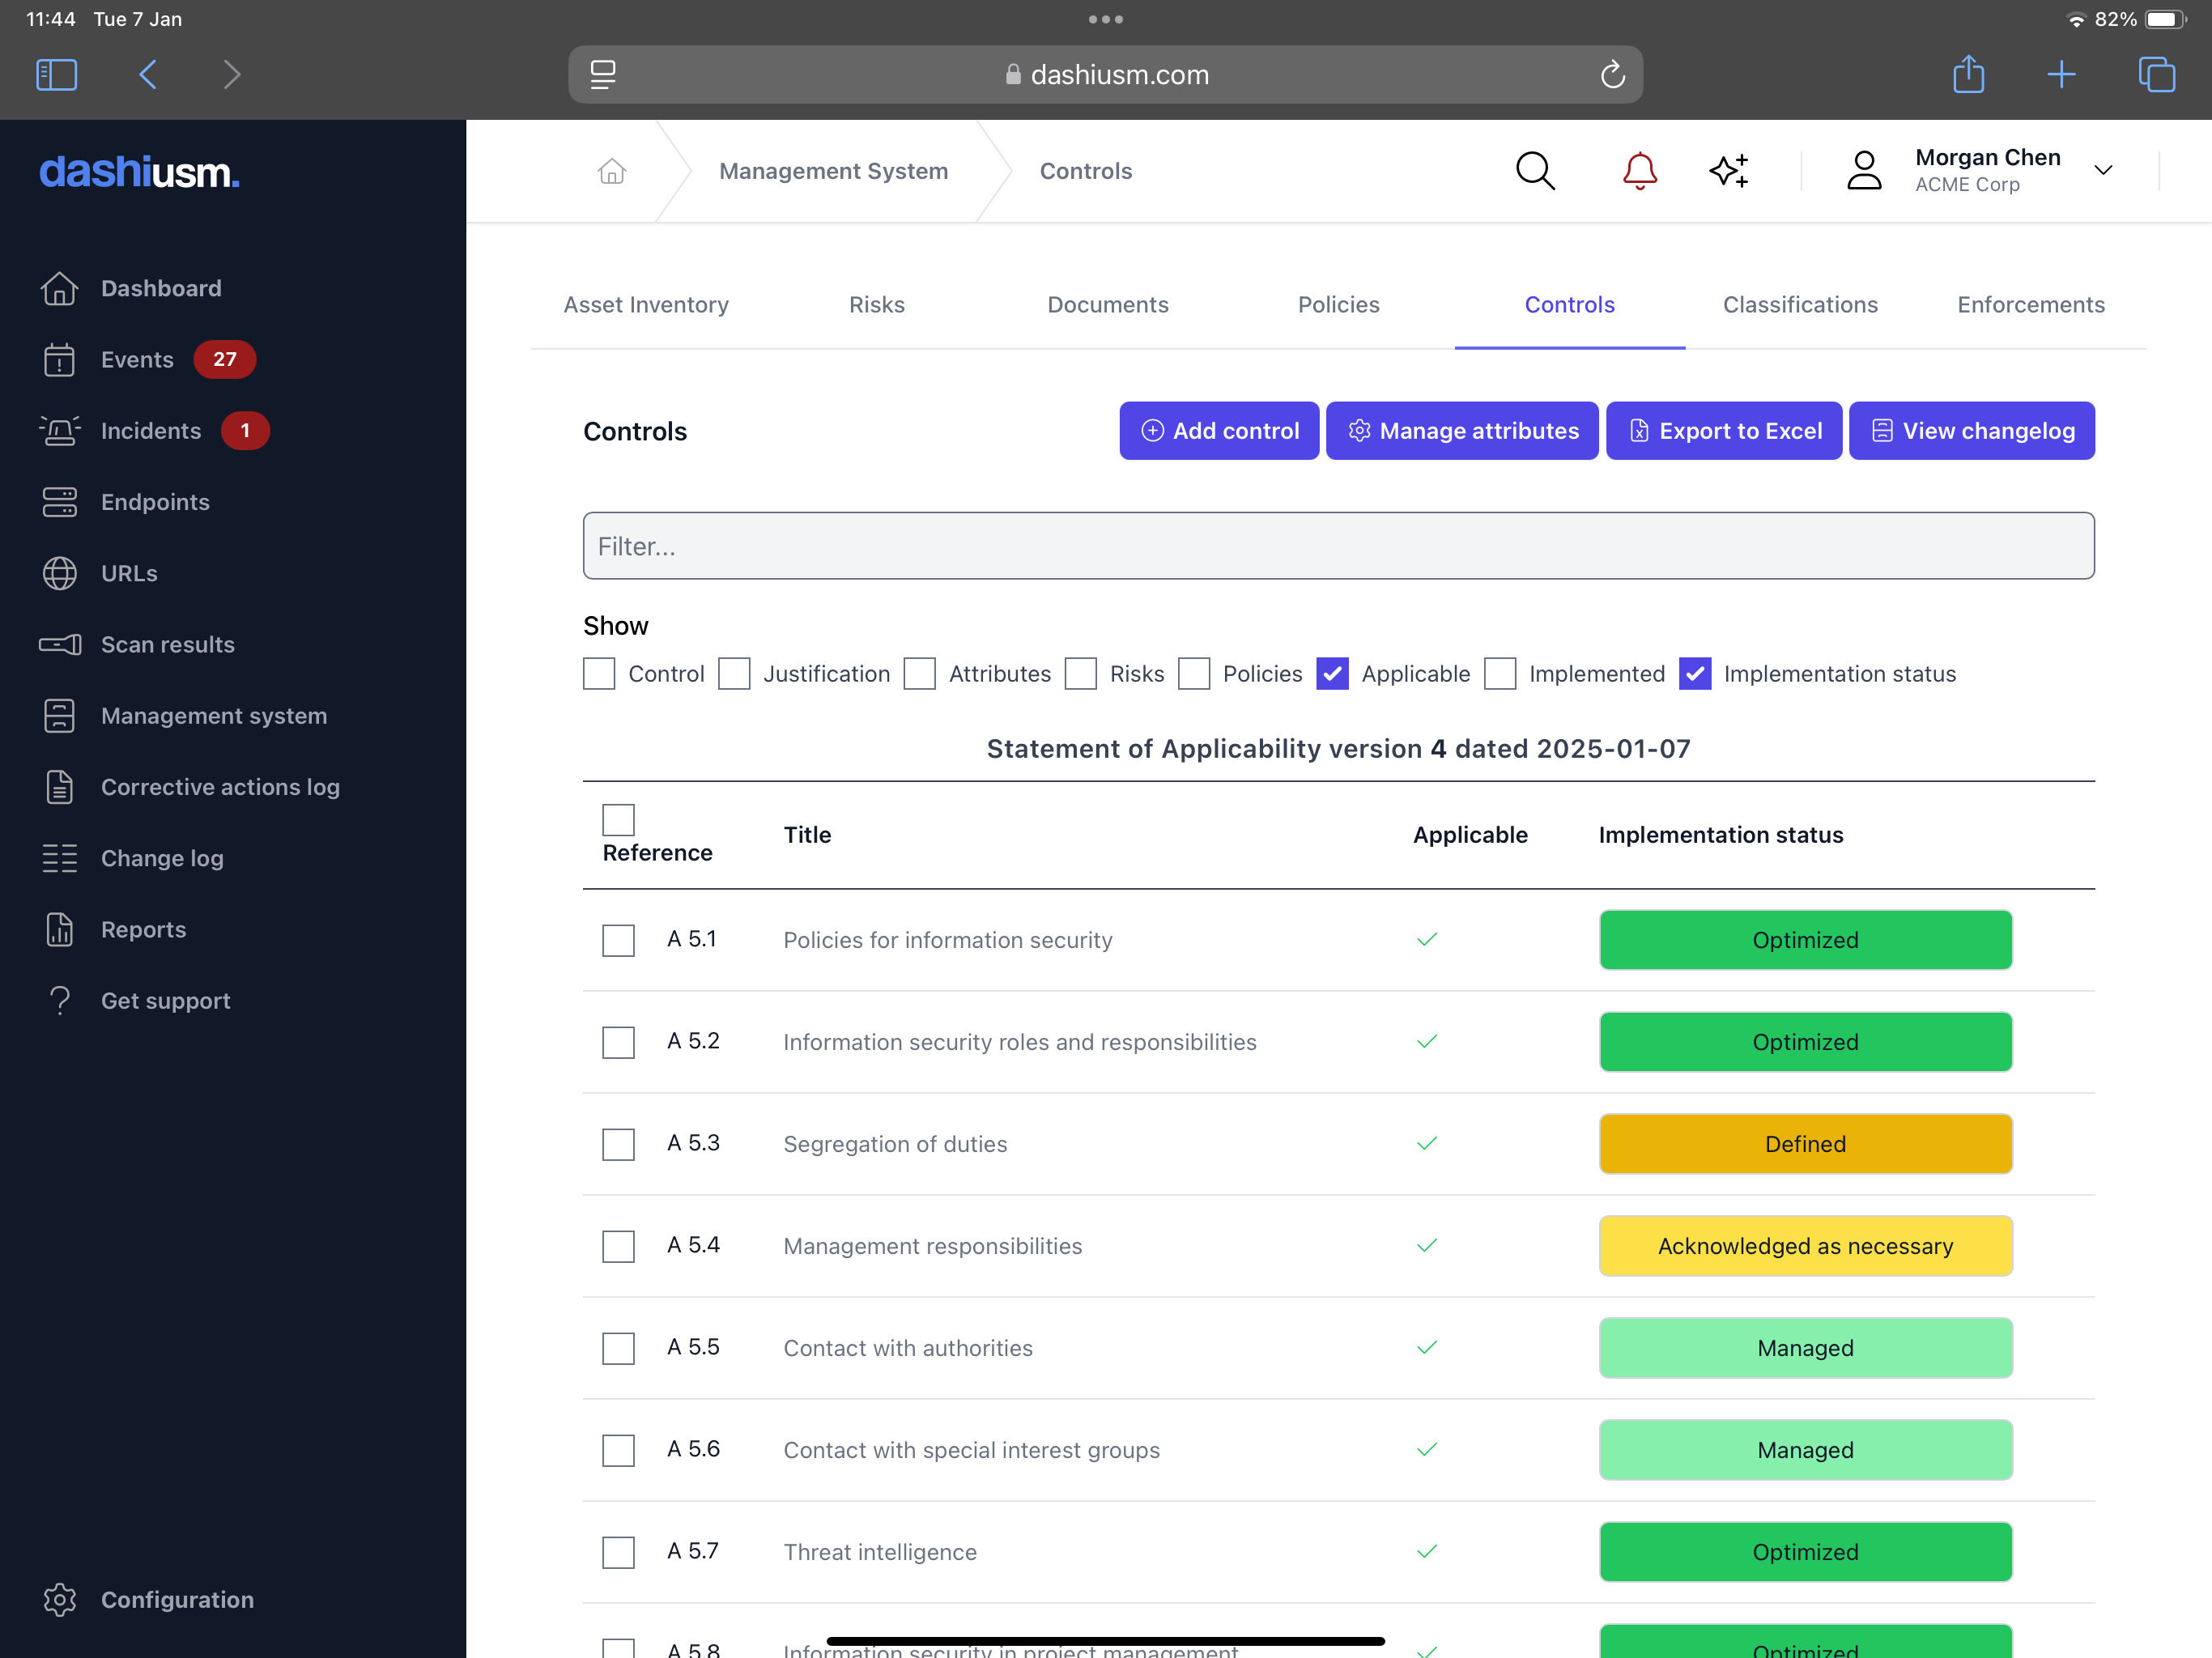This screenshot has width=2212, height=1658.
Task: Expand the Controls breadcrumb menu
Action: point(1085,171)
